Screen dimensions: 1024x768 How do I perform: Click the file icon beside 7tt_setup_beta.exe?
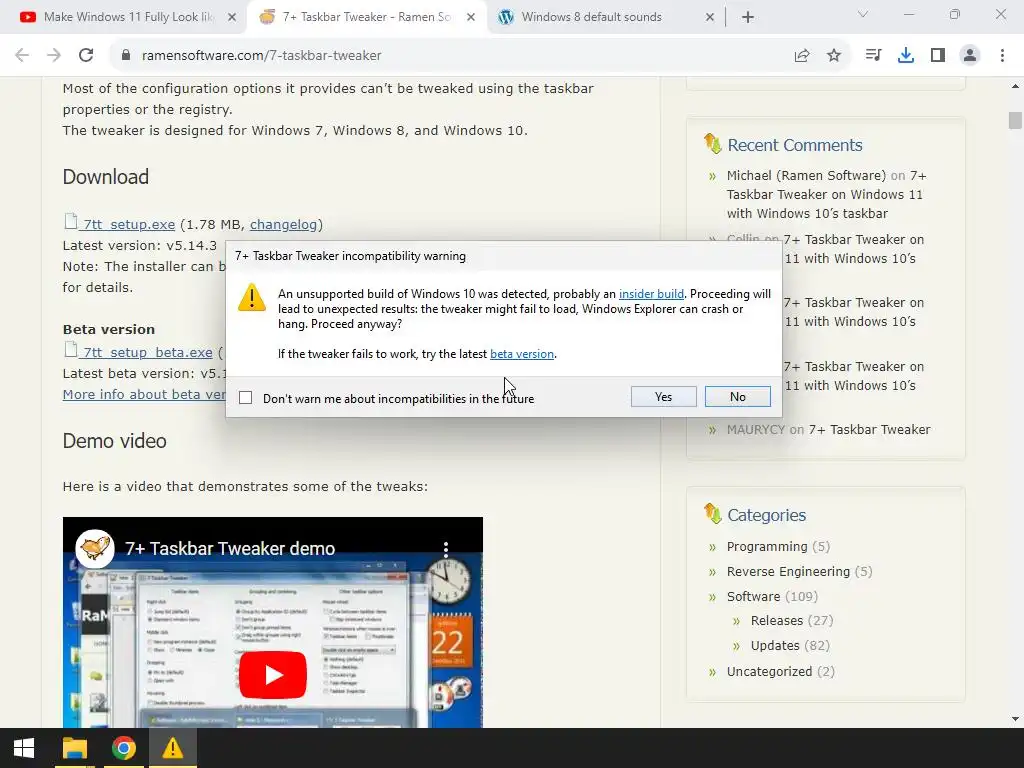(71, 349)
